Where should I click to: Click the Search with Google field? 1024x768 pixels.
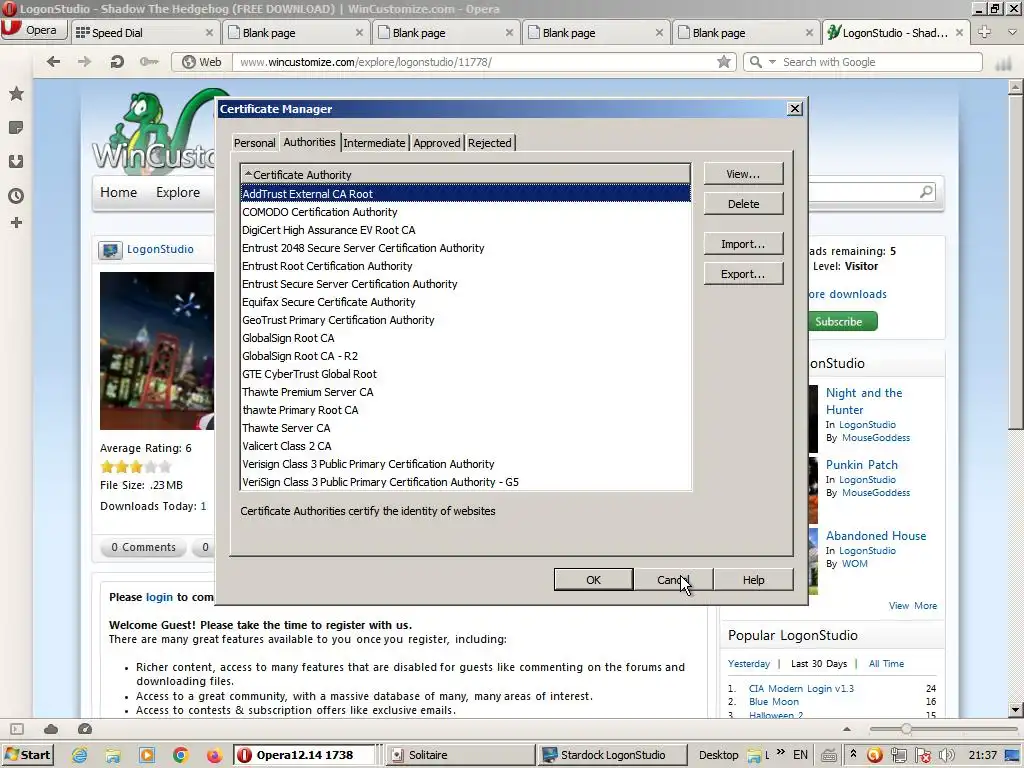tap(878, 62)
